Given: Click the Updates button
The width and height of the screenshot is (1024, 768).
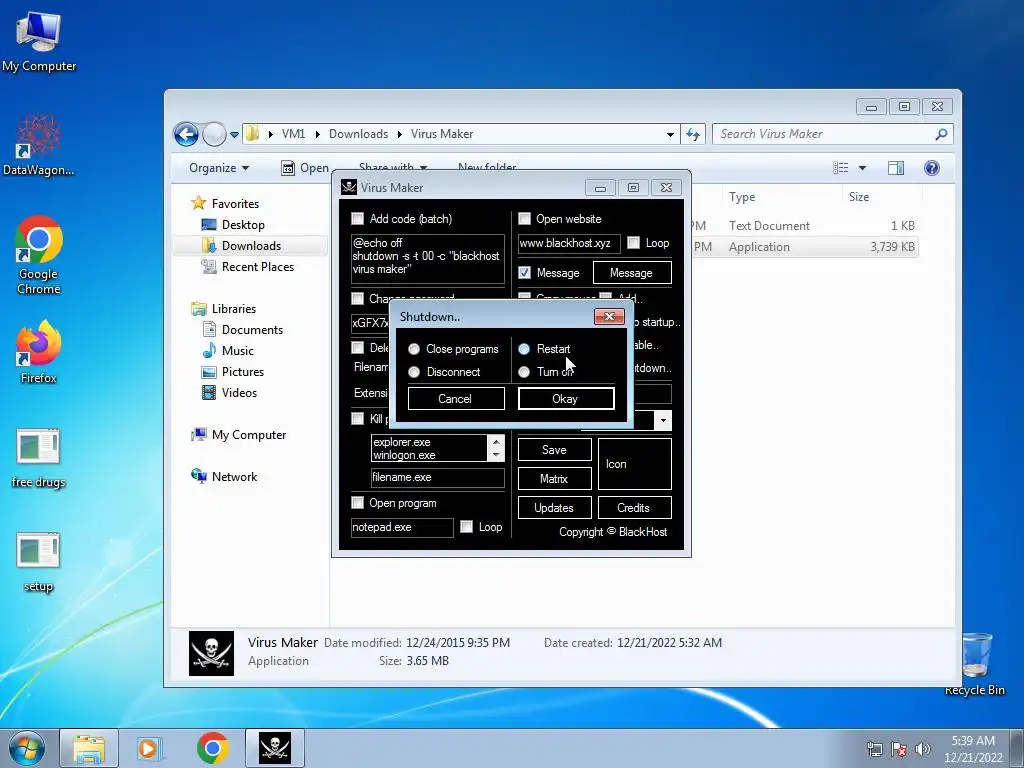Looking at the screenshot, I should click(554, 507).
